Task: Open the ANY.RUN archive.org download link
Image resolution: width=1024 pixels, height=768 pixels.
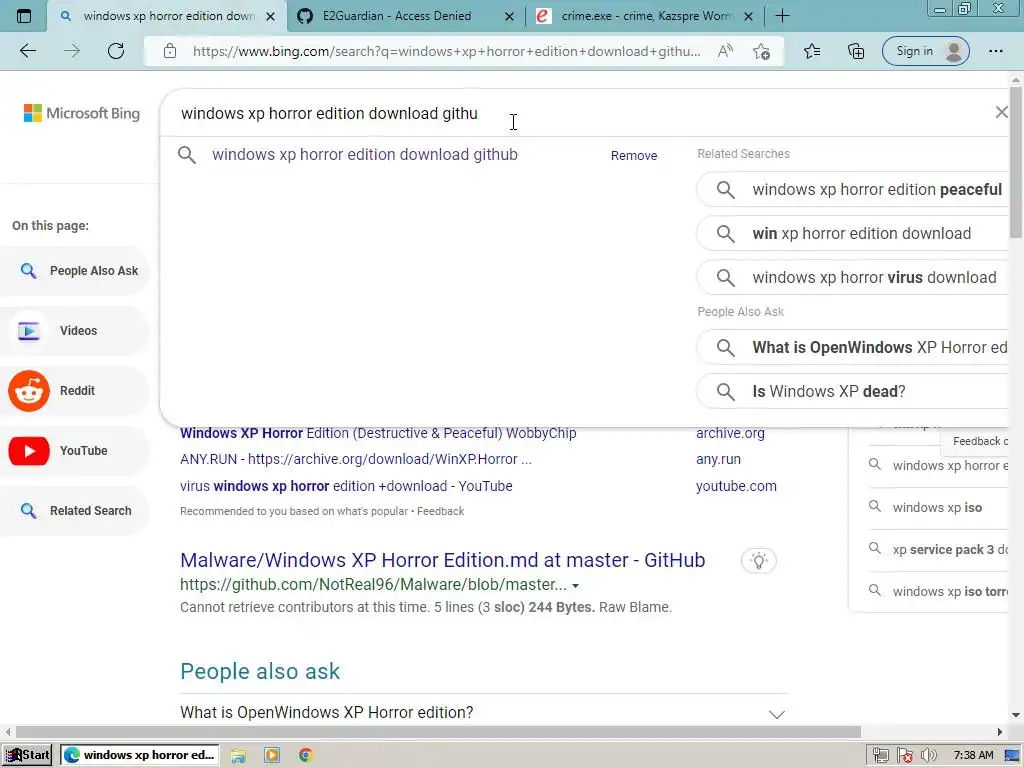Action: point(356,459)
